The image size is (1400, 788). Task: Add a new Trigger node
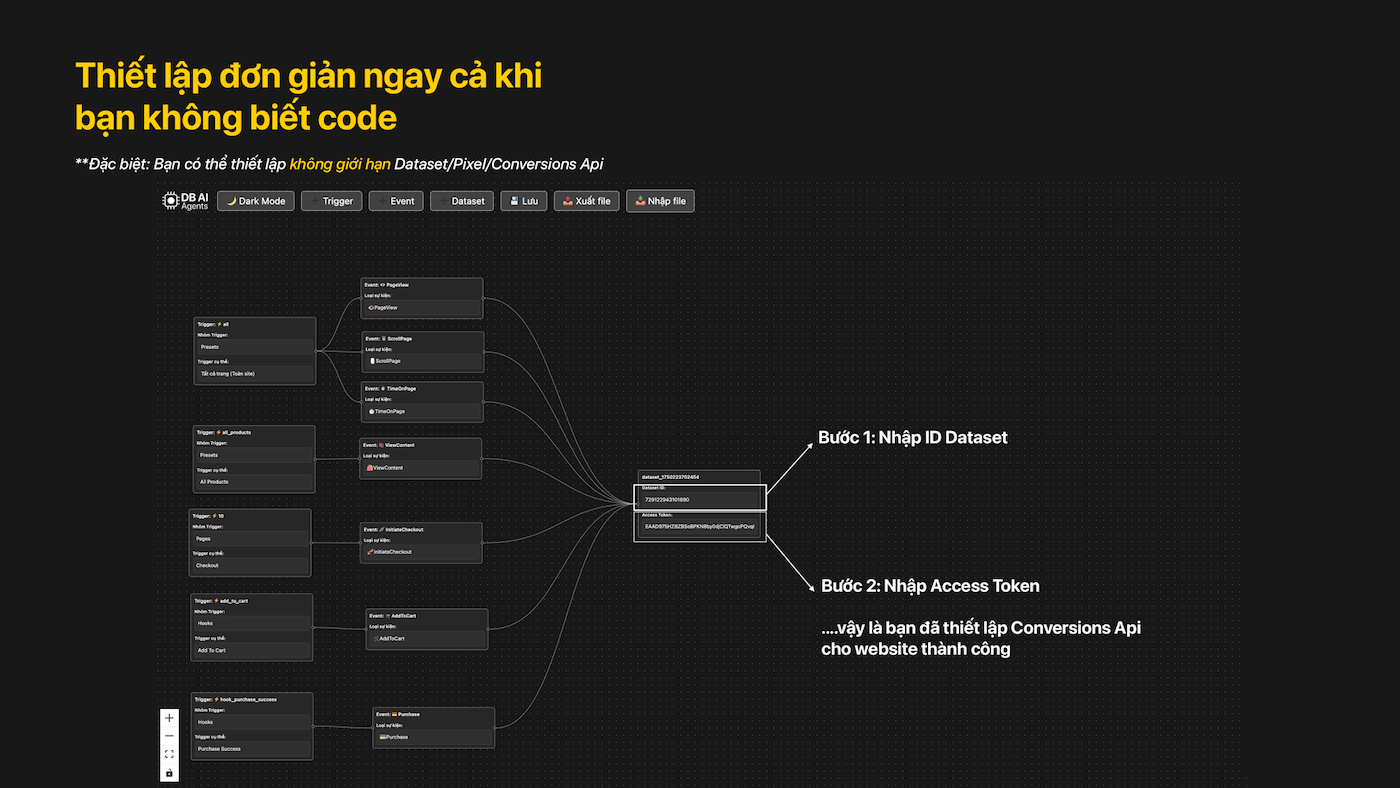(331, 201)
